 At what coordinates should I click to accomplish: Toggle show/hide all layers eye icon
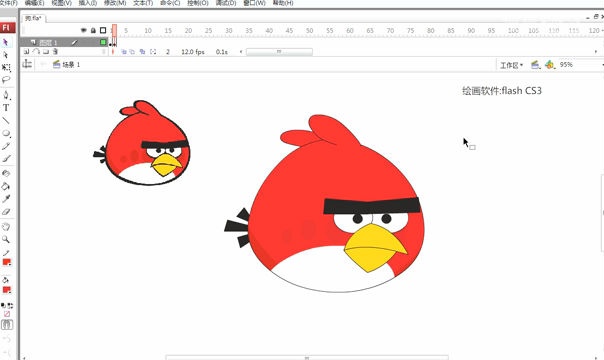click(x=84, y=30)
